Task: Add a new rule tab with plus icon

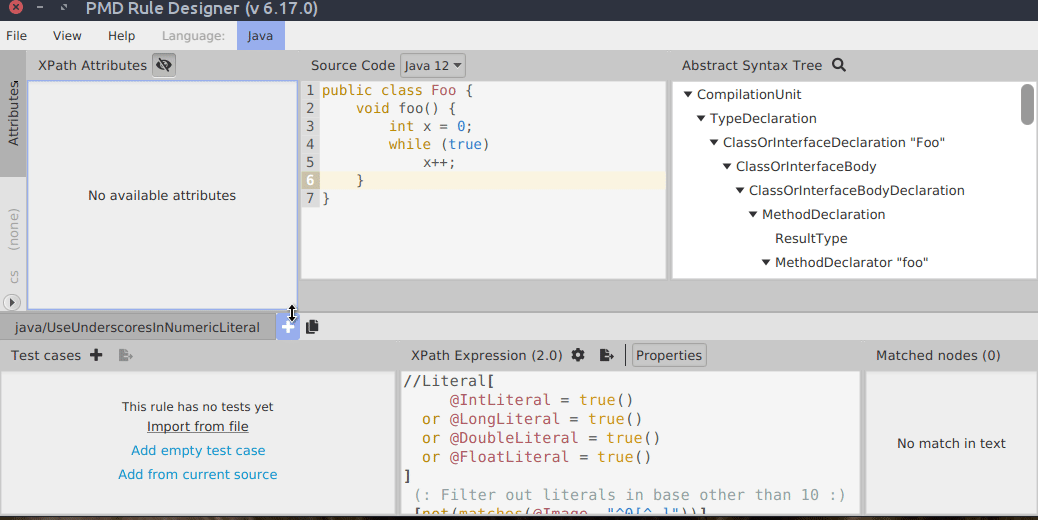Action: (288, 327)
